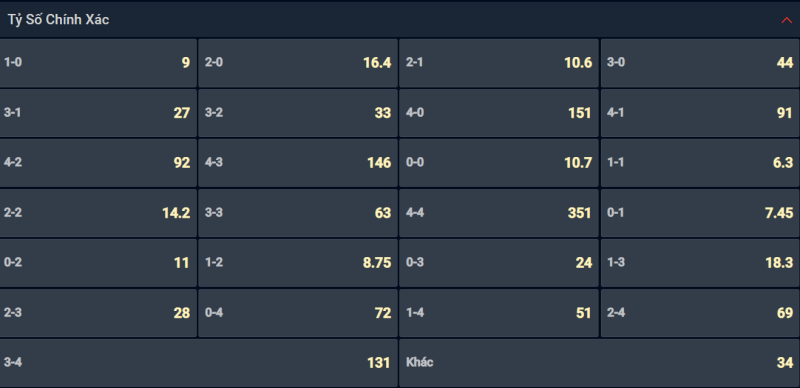Pick the 0-4 score at 72
800x388 pixels.
297,313
